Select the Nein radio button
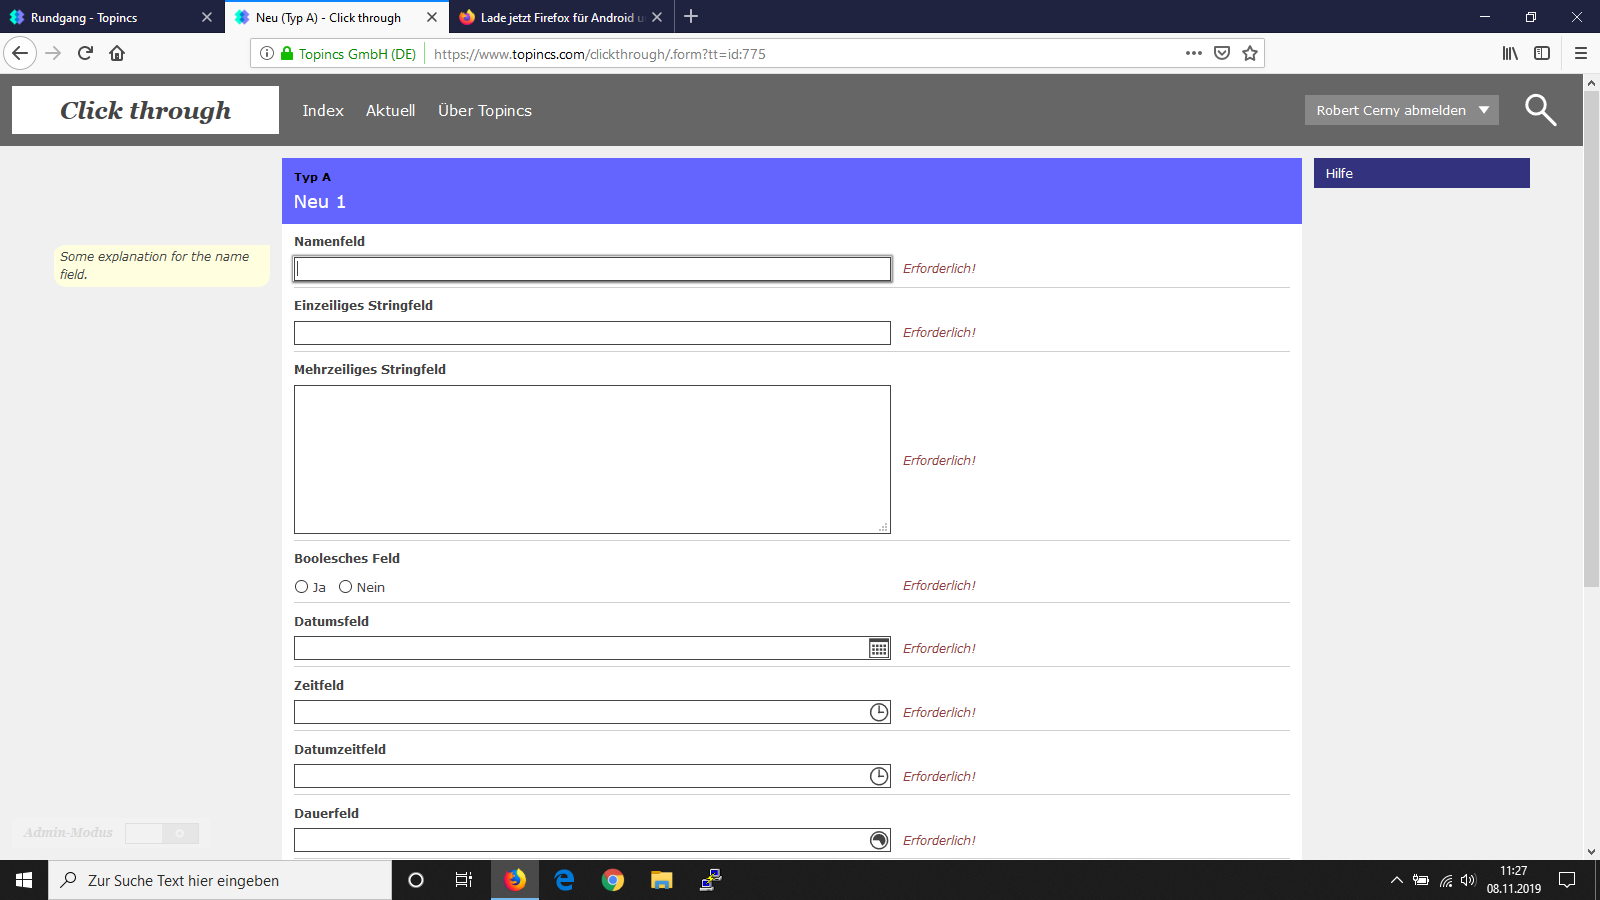 pyautogui.click(x=345, y=587)
